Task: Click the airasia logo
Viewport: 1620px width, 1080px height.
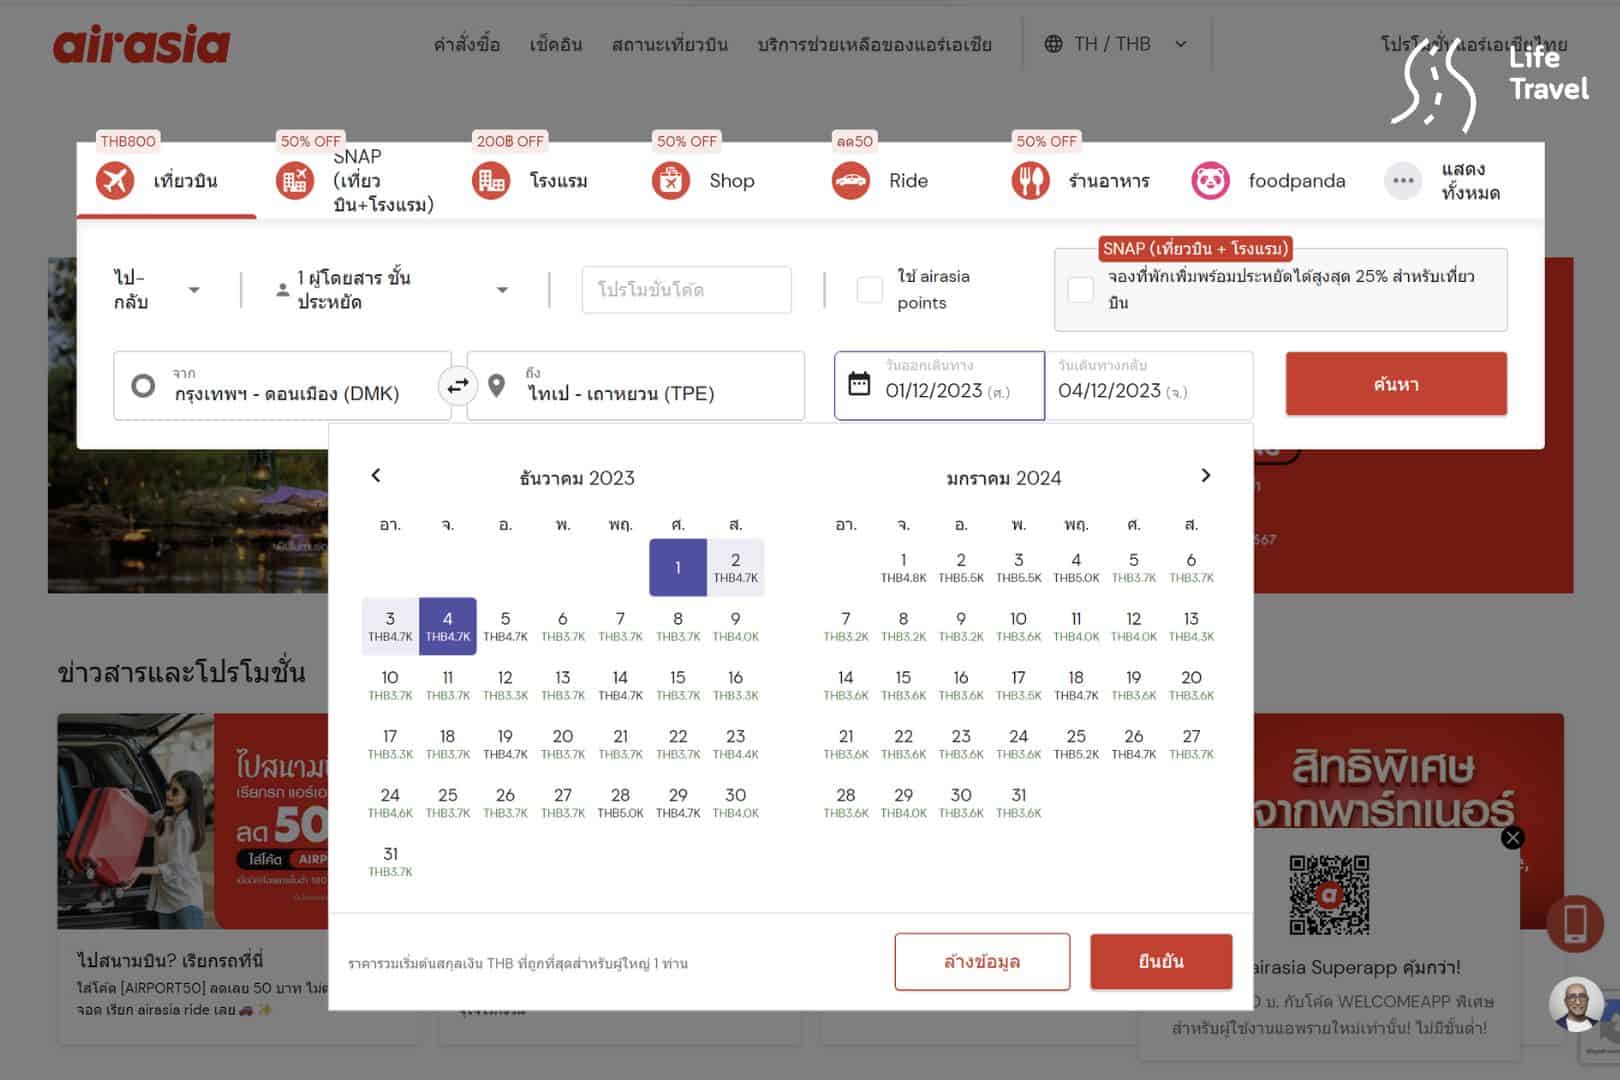Action: [x=141, y=45]
